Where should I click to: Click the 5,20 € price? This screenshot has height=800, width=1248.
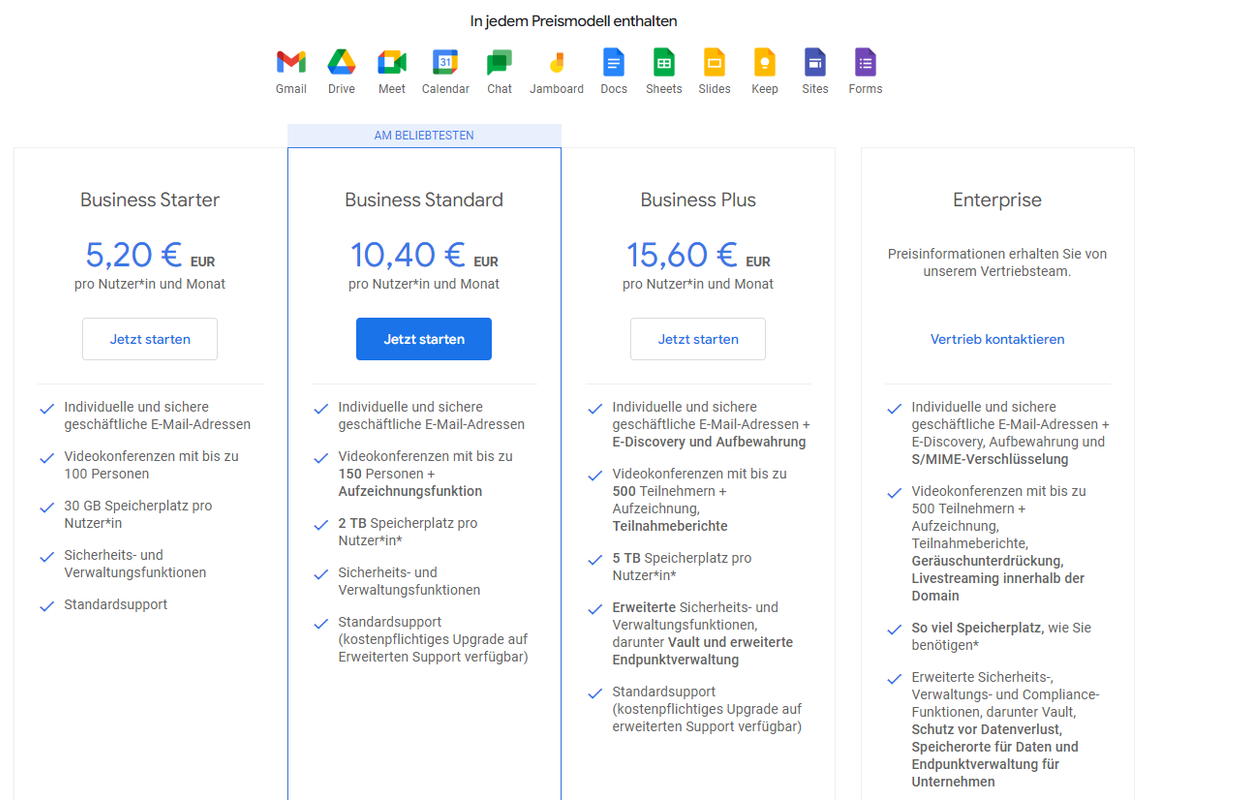(x=134, y=255)
